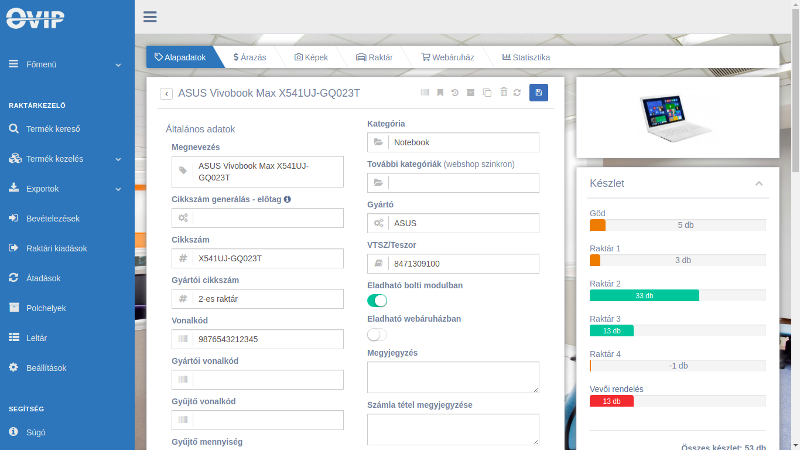The height and width of the screenshot is (450, 800).
Task: Click the Cikkszám field with X541UJ-GQ023T
Action: click(x=257, y=258)
